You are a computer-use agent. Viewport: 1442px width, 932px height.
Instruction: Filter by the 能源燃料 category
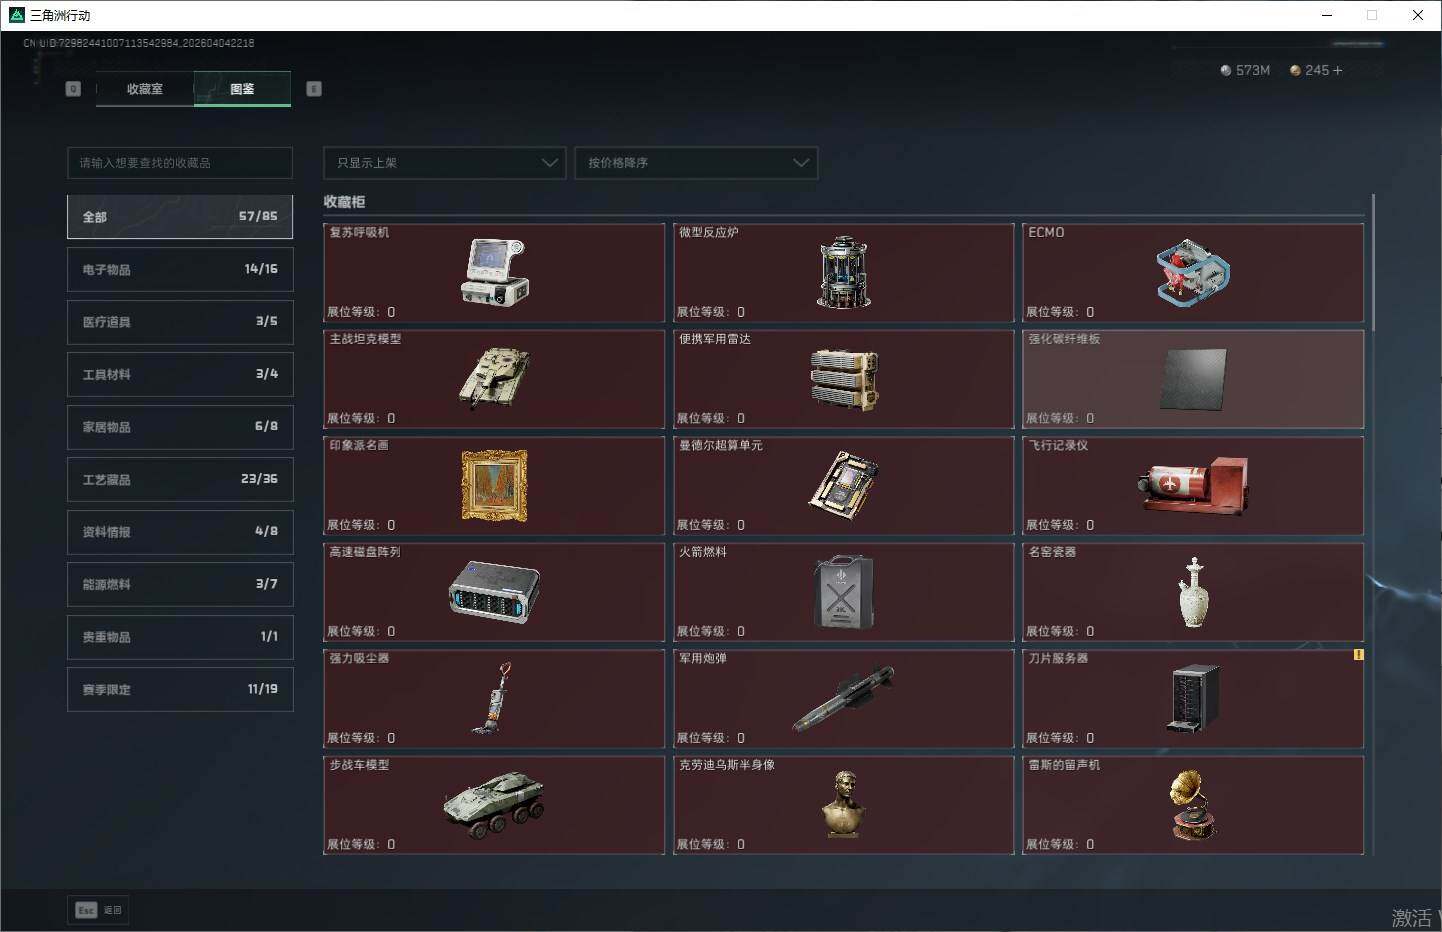tap(180, 585)
